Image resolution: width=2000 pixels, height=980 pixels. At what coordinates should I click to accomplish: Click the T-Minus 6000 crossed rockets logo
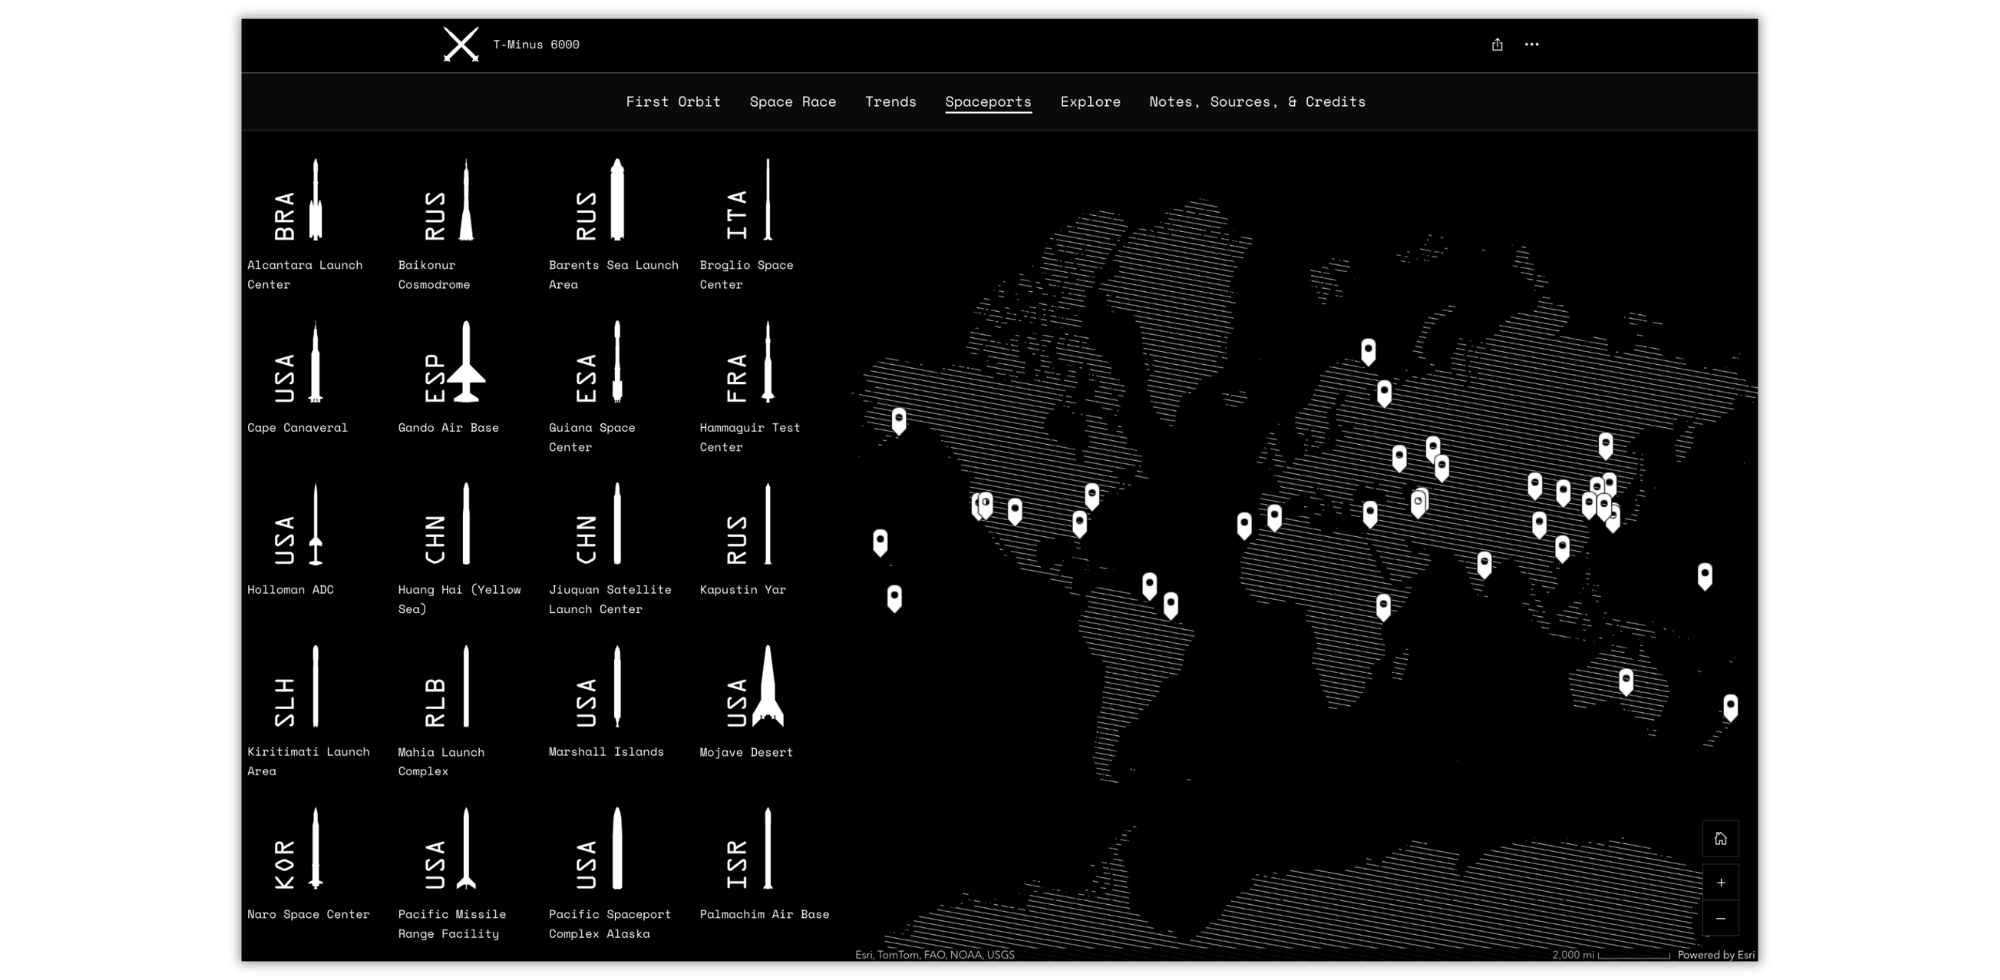(461, 45)
